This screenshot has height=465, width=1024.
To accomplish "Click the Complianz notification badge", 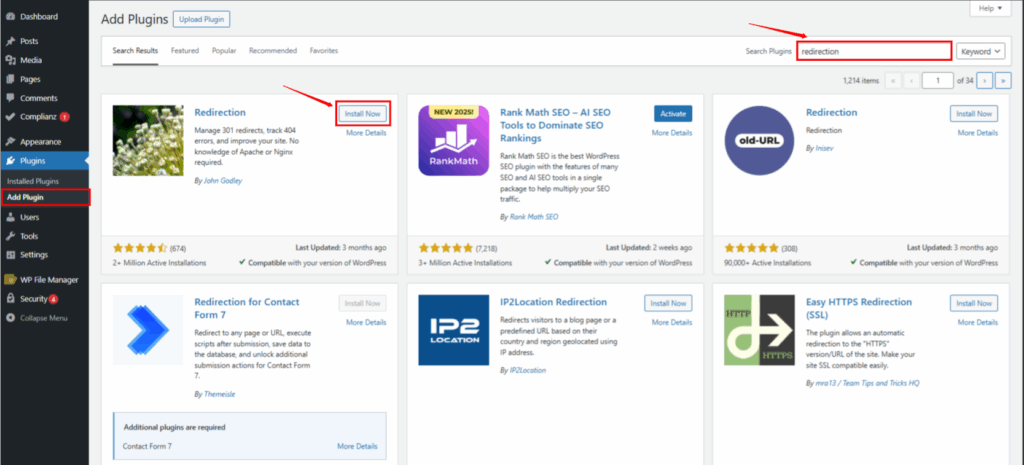I will pyautogui.click(x=65, y=118).
